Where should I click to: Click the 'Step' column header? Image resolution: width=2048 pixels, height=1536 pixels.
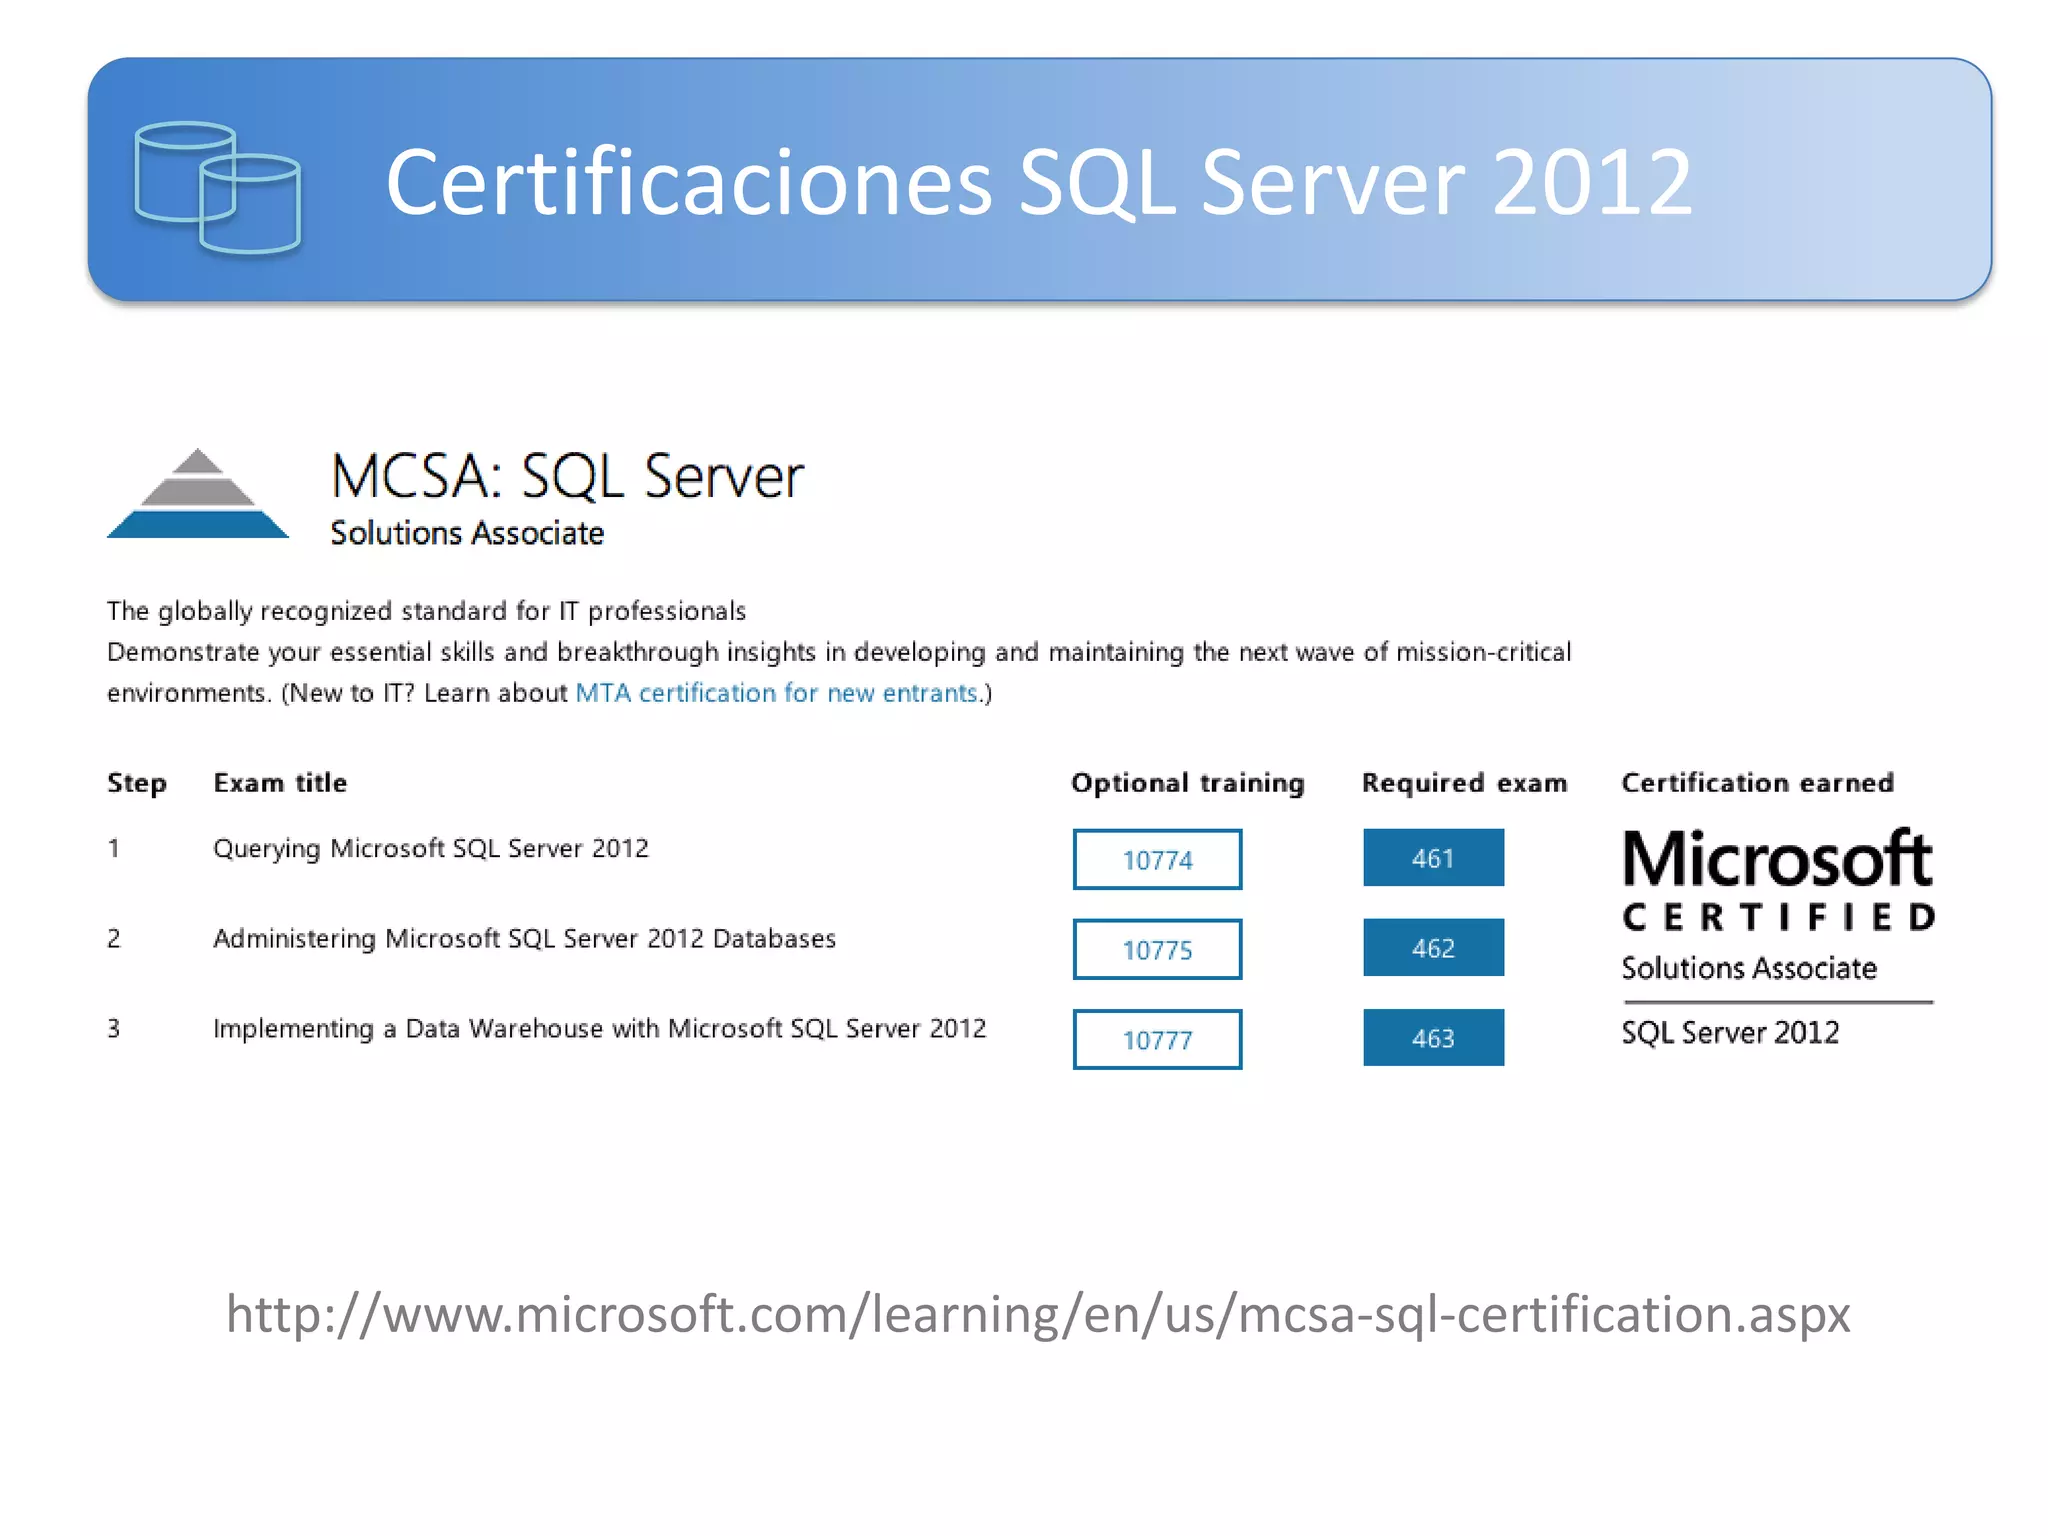pos(137,783)
